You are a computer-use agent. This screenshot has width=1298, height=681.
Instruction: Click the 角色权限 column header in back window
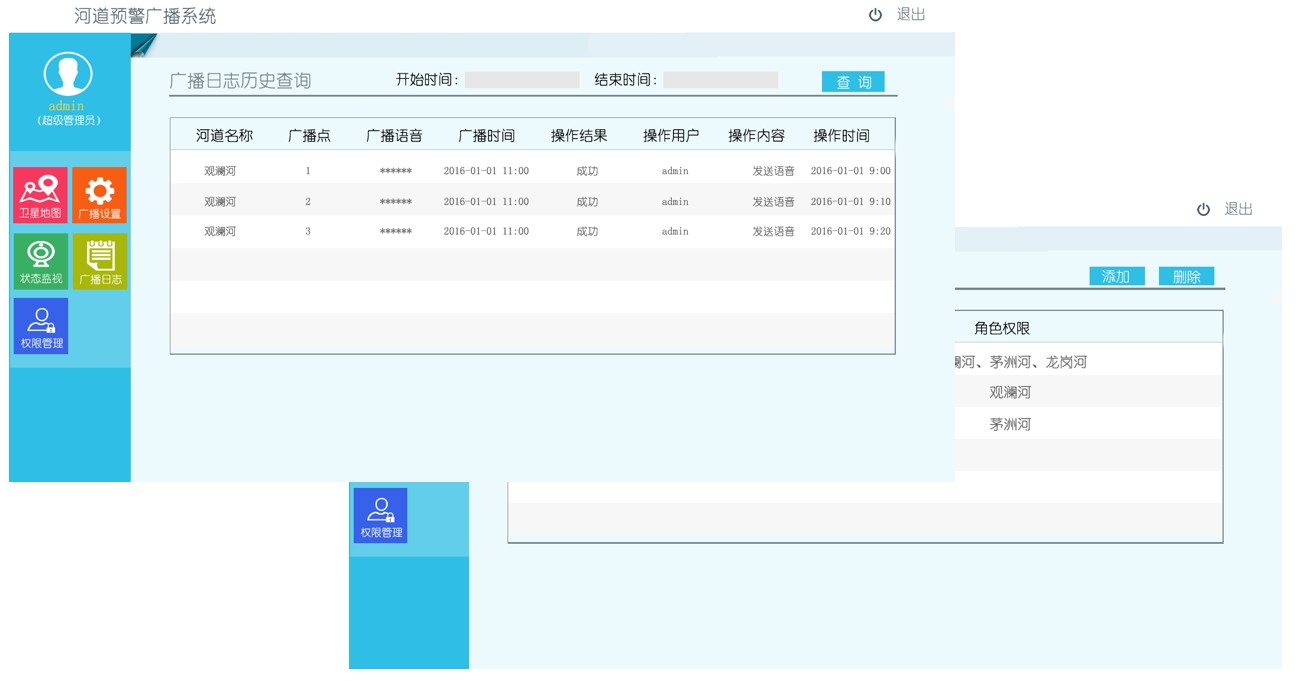1002,328
